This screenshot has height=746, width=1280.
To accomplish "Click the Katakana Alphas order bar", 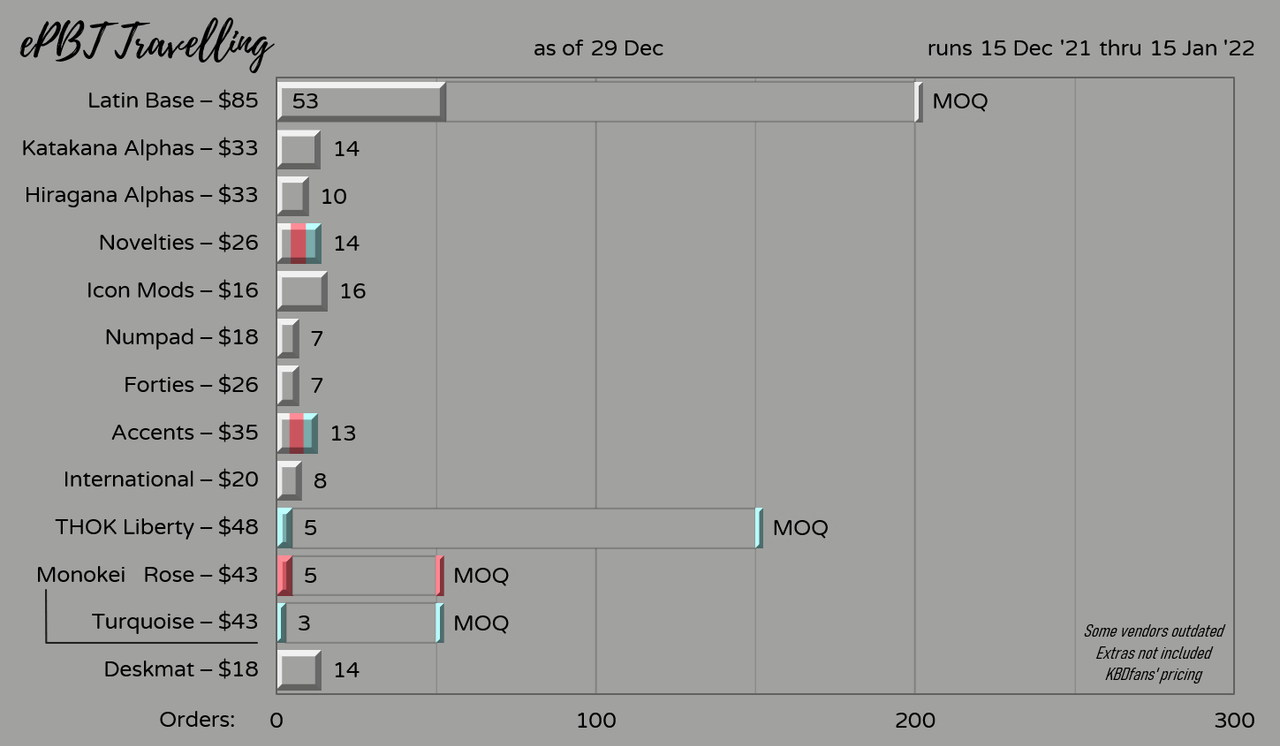I will (x=299, y=149).
